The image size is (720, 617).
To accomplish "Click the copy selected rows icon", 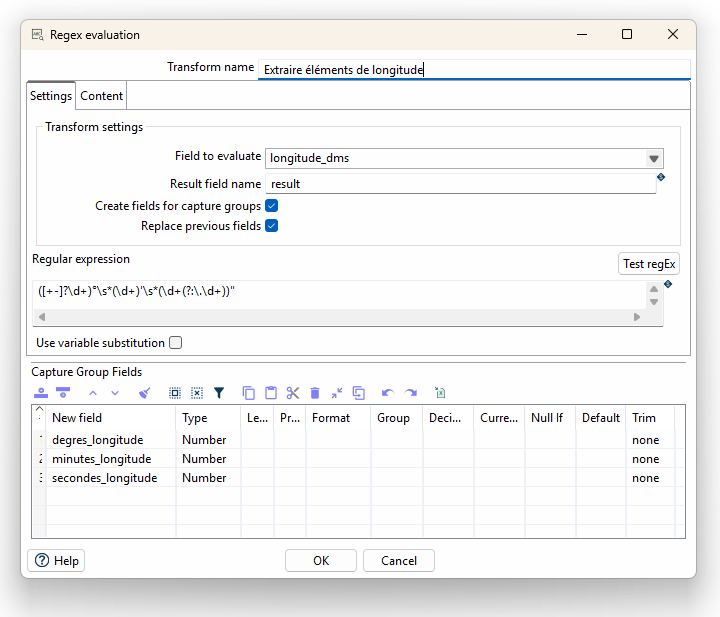I will [248, 393].
